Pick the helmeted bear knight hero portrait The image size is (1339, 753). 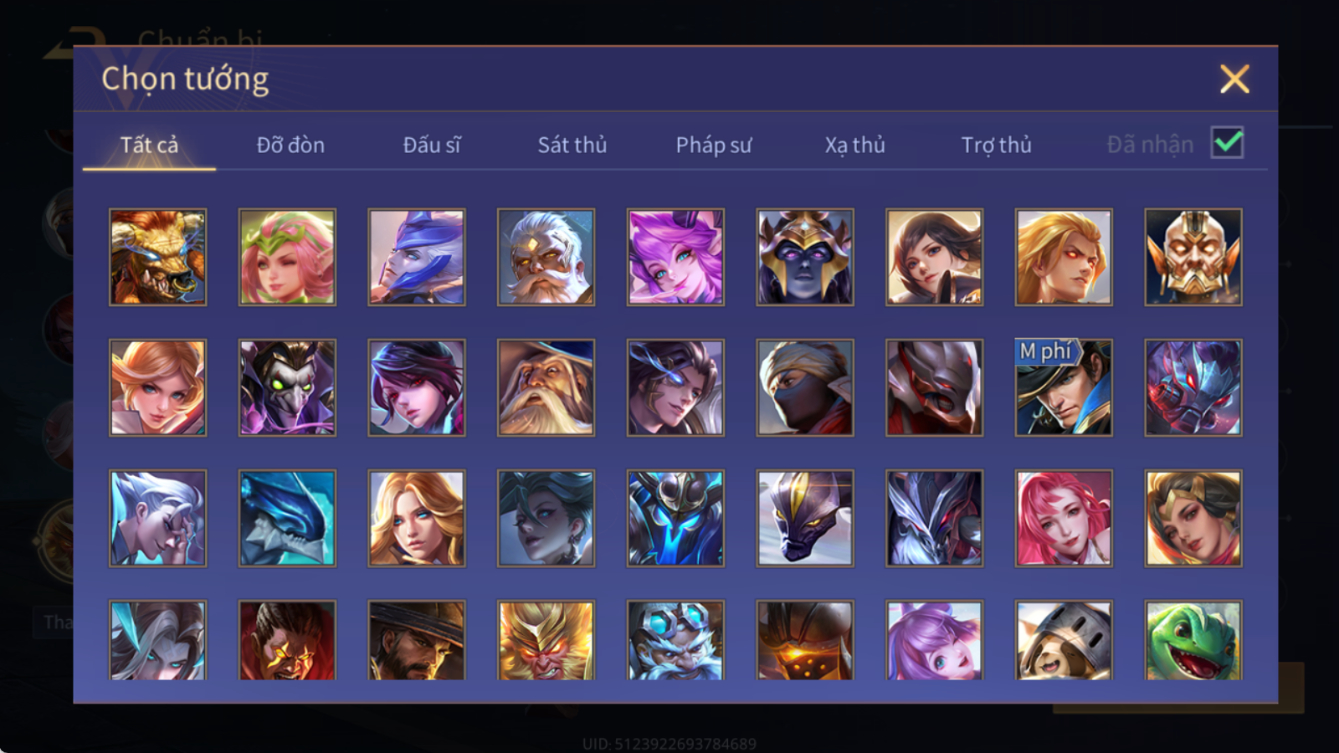click(x=1064, y=640)
